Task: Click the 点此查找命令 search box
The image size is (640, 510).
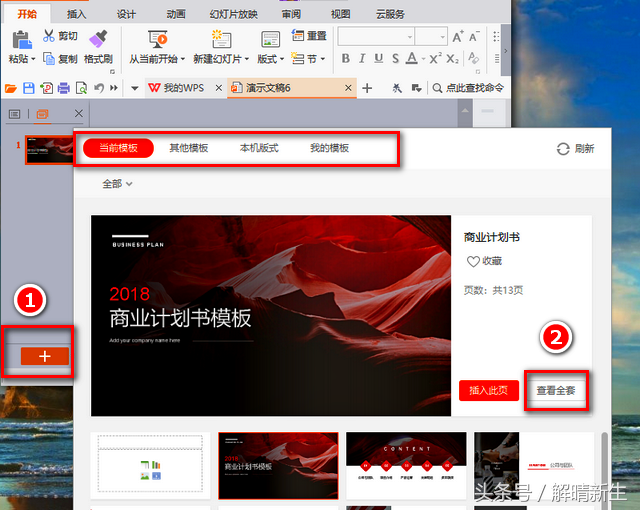Action: coord(468,88)
